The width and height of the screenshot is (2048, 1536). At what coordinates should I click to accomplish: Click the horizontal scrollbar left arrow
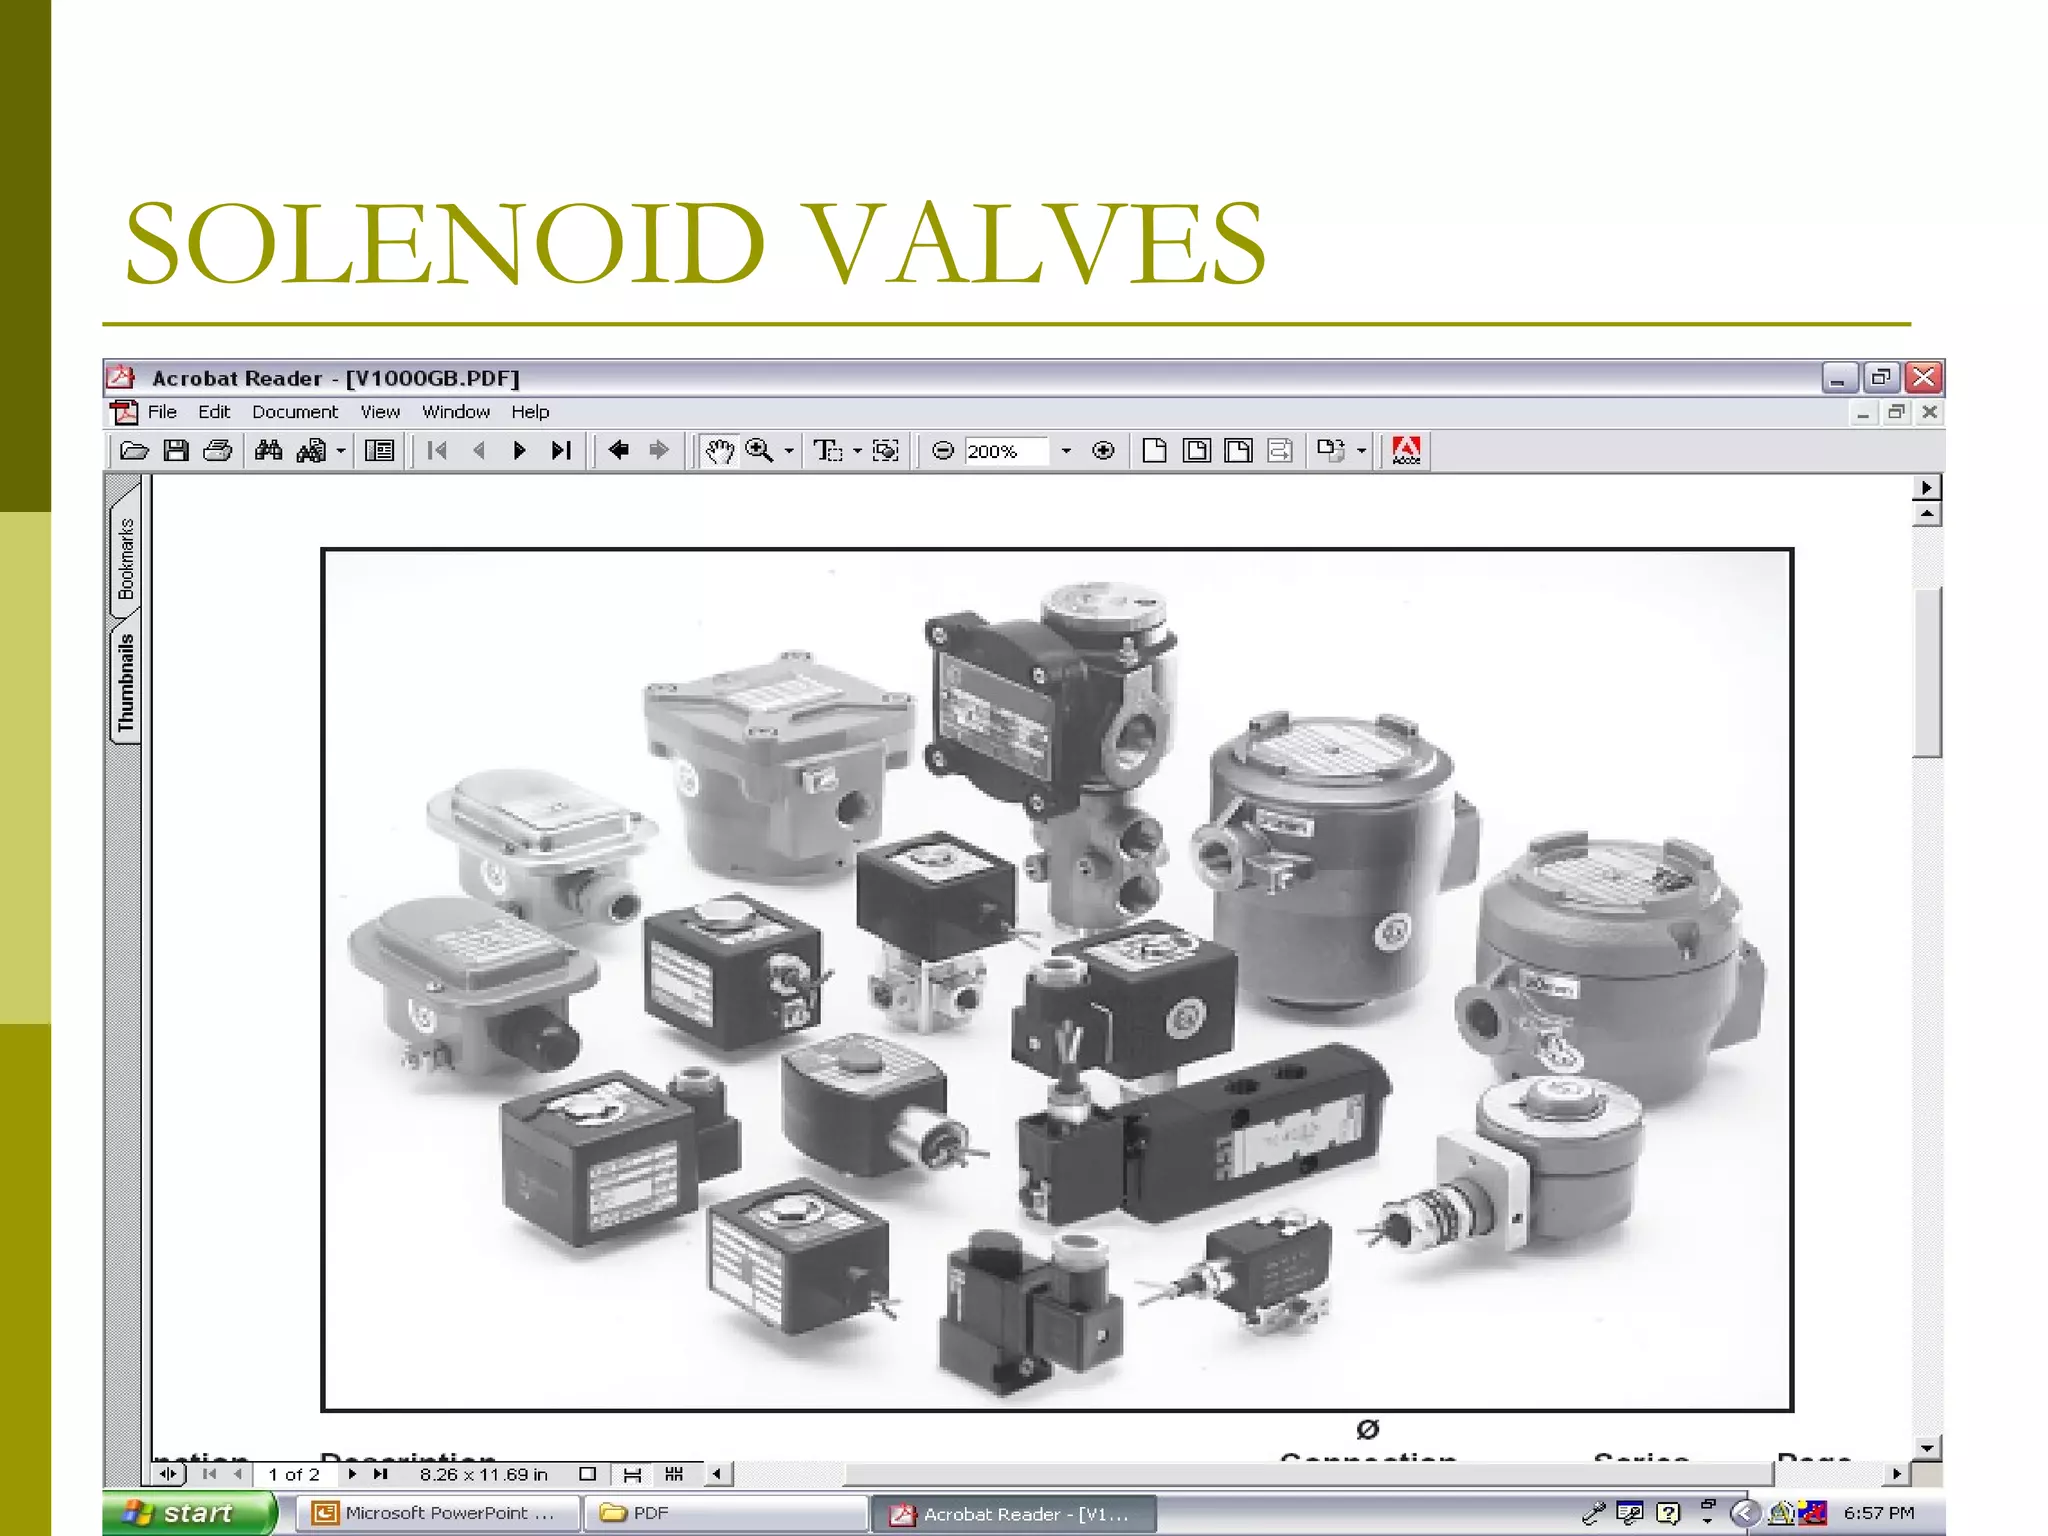[717, 1474]
